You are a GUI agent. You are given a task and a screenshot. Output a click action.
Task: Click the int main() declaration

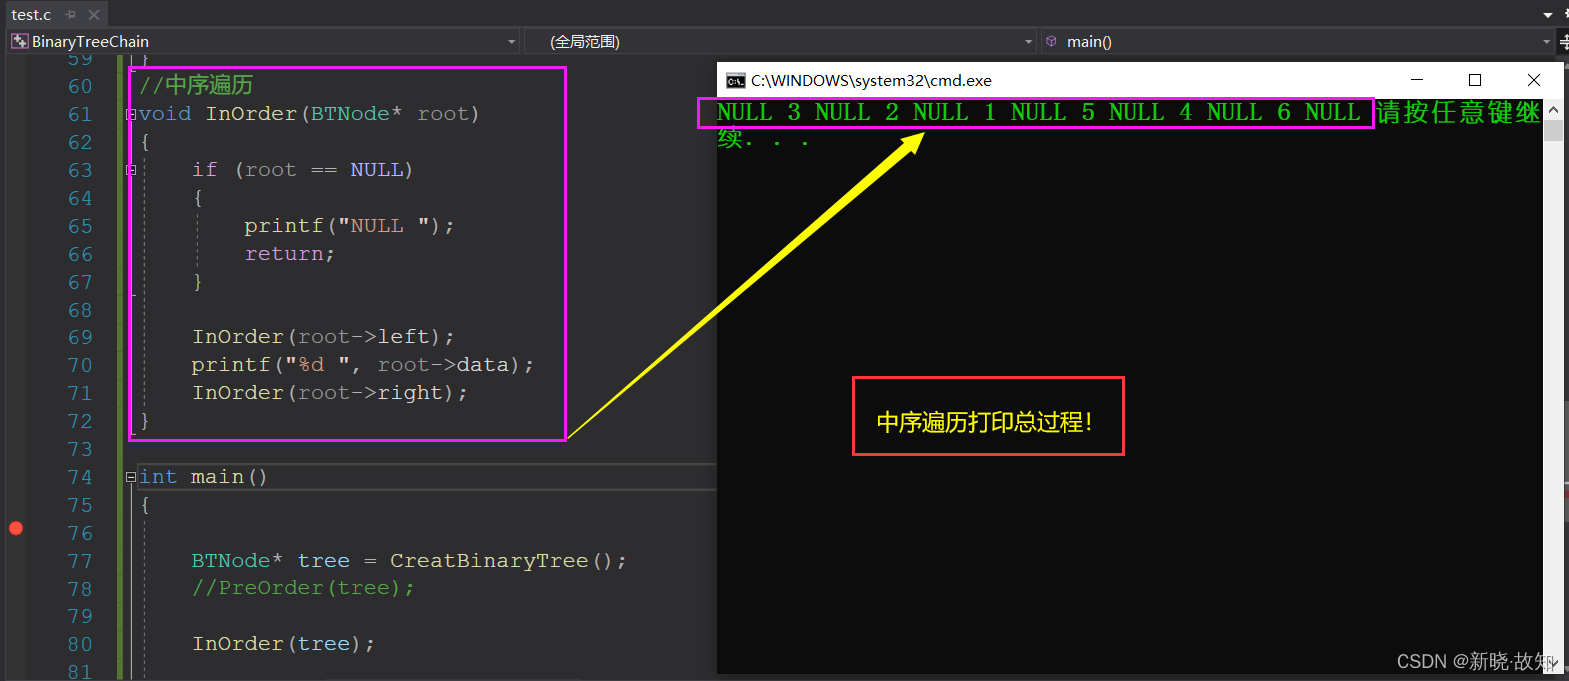click(203, 477)
